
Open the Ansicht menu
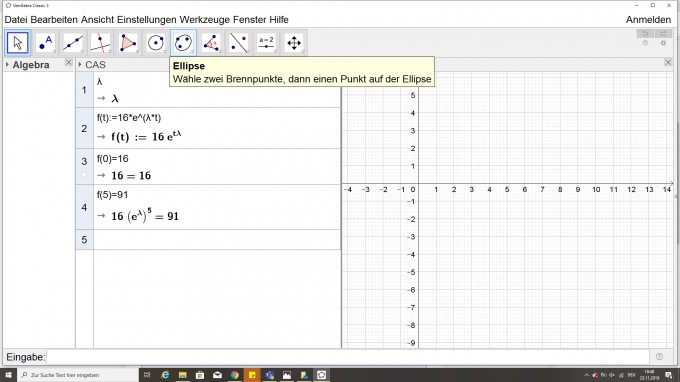tap(97, 20)
